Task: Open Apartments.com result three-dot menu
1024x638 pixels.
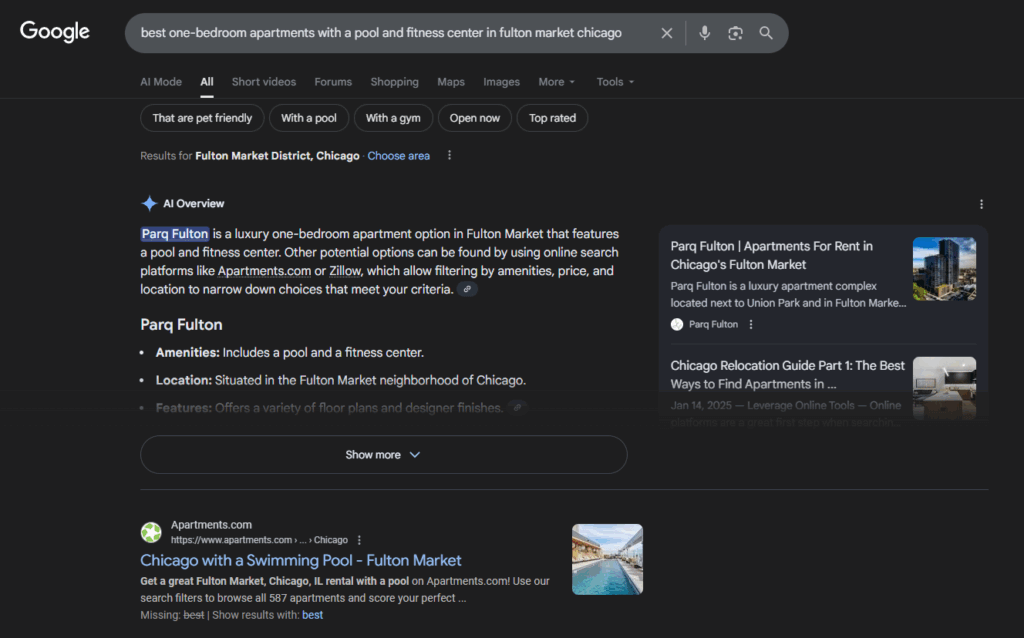Action: click(359, 540)
